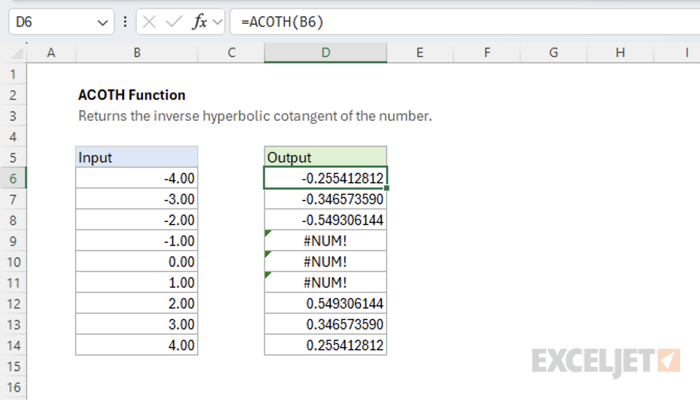This screenshot has width=700, height=400.
Task: Click the enter checkmark icon in formula bar
Action: point(174,21)
